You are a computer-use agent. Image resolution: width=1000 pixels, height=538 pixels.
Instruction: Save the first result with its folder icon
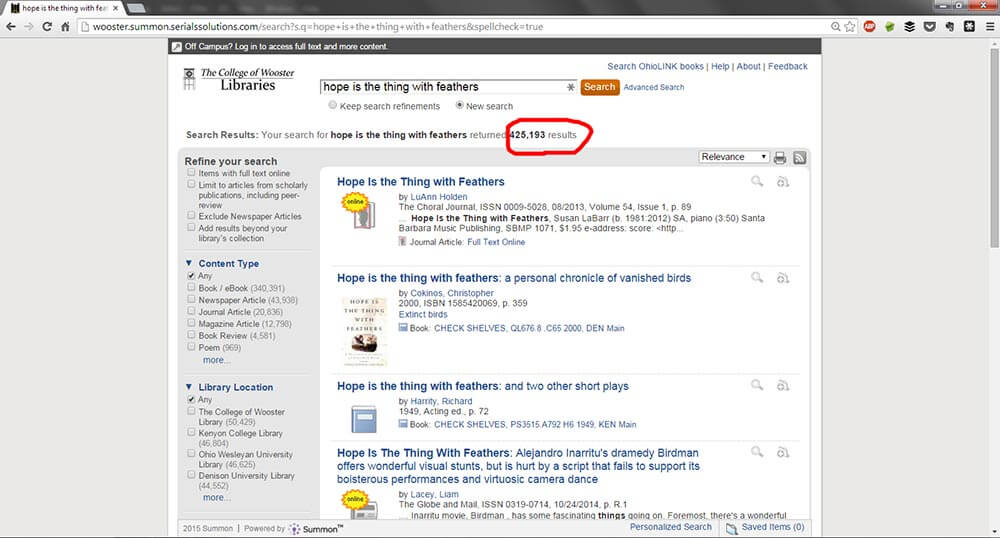pyautogui.click(x=783, y=182)
